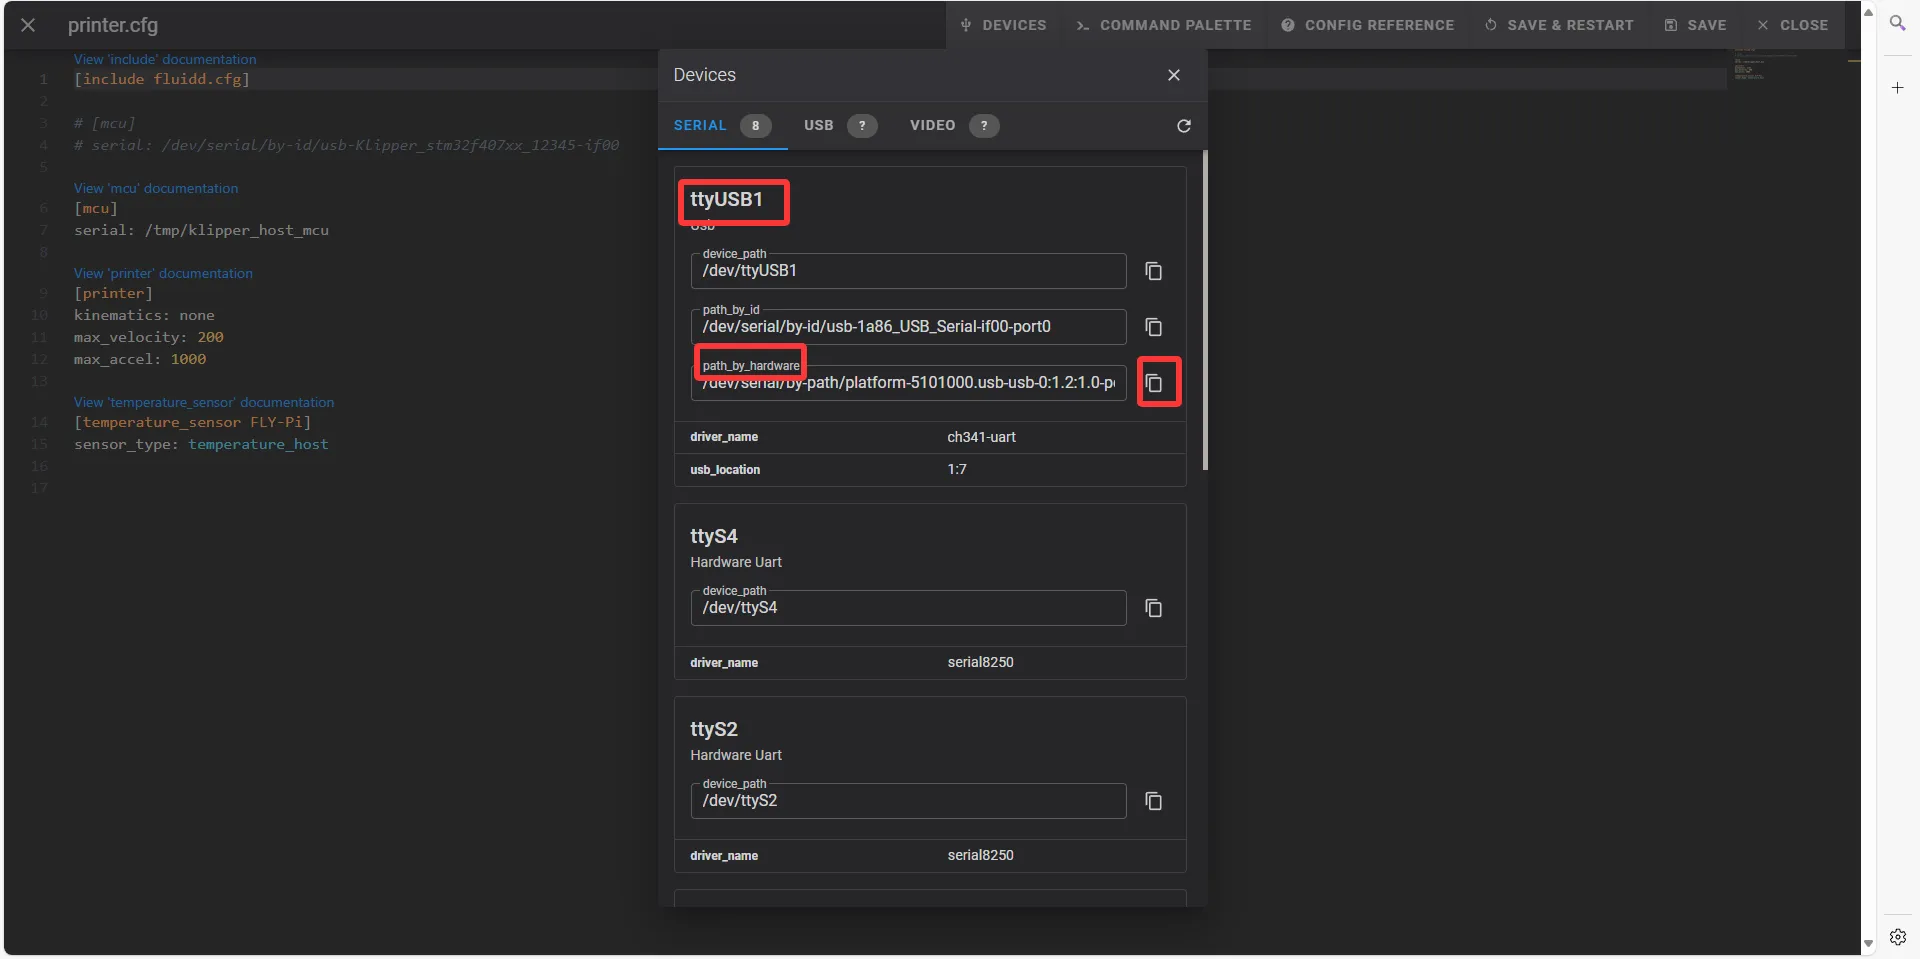
Task: Copy the /dev/ttyS2 device path
Action: [x=1153, y=801]
